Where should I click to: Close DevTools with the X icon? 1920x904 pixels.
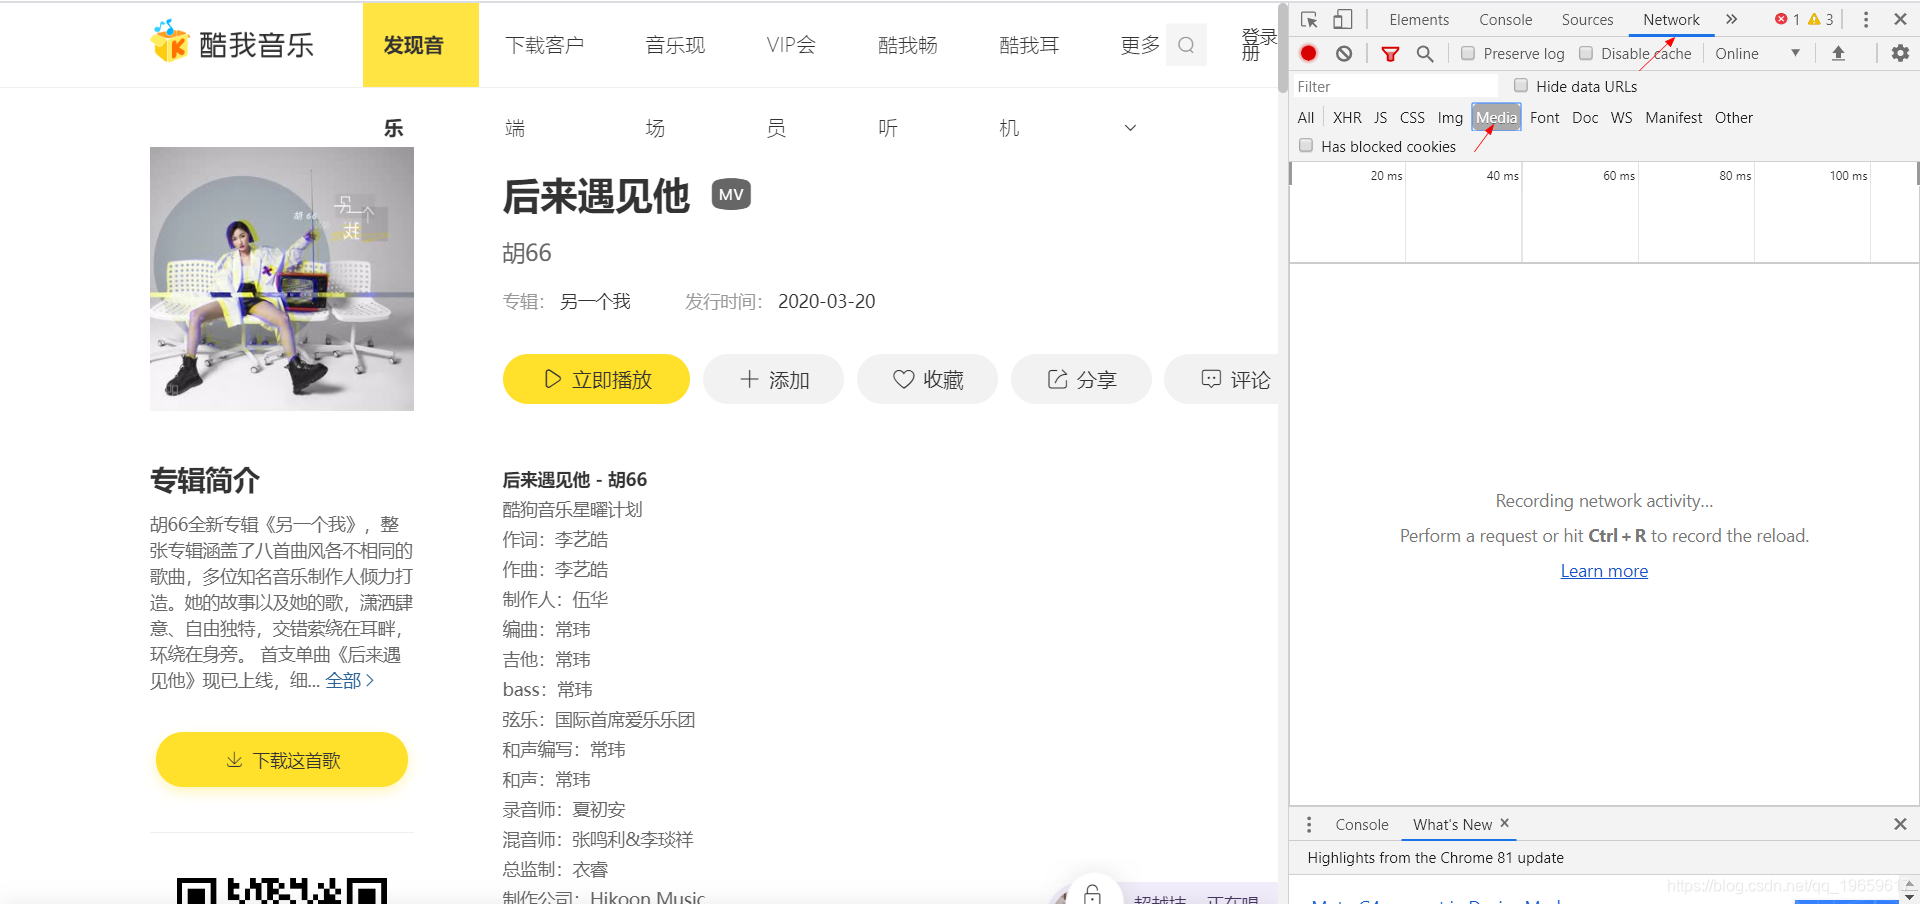[1900, 19]
